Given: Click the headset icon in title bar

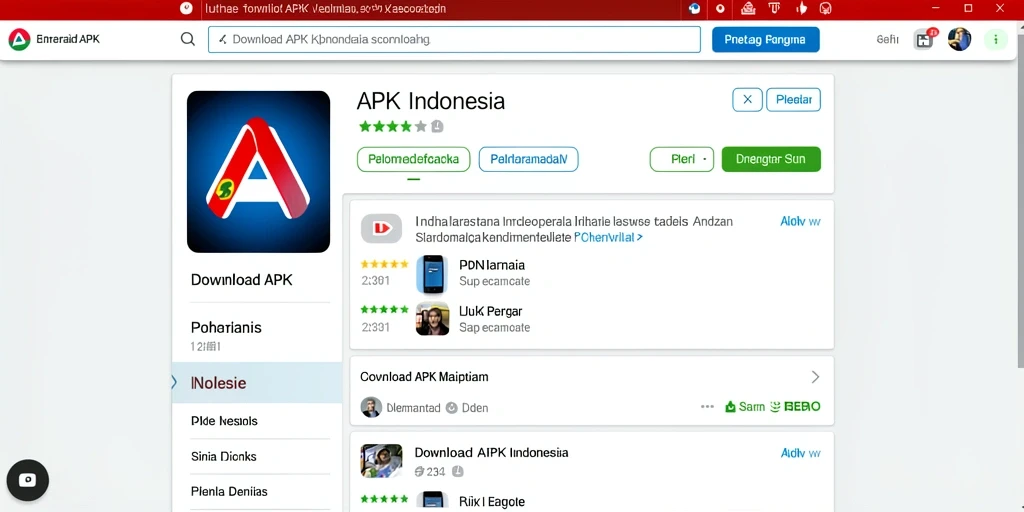Looking at the screenshot, I should click(825, 8).
